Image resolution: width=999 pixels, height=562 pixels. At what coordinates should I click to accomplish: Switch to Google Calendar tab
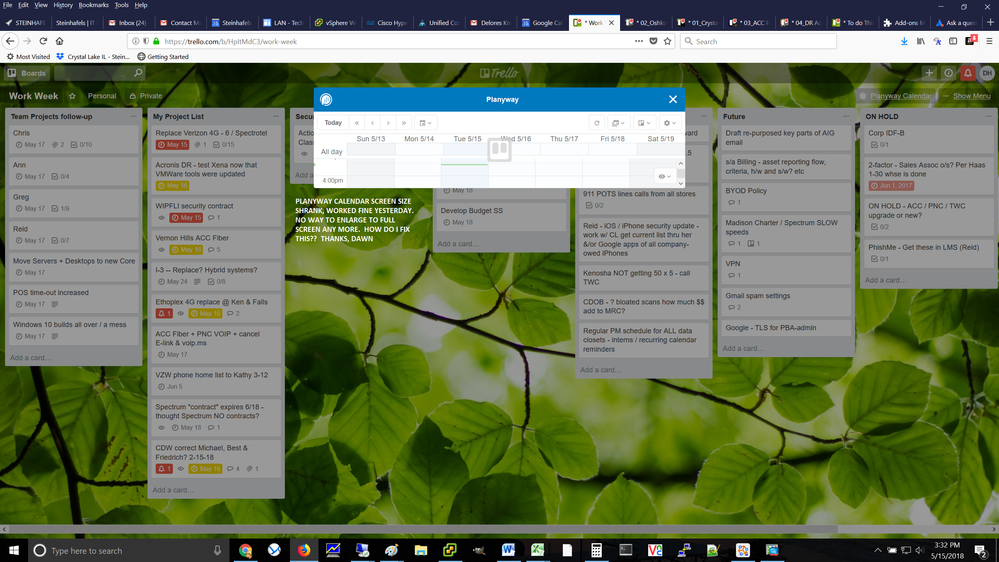point(542,22)
